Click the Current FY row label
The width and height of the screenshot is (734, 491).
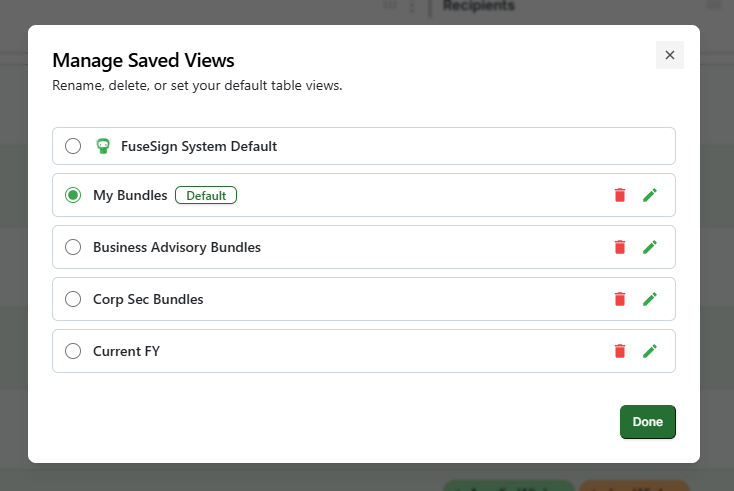(126, 351)
